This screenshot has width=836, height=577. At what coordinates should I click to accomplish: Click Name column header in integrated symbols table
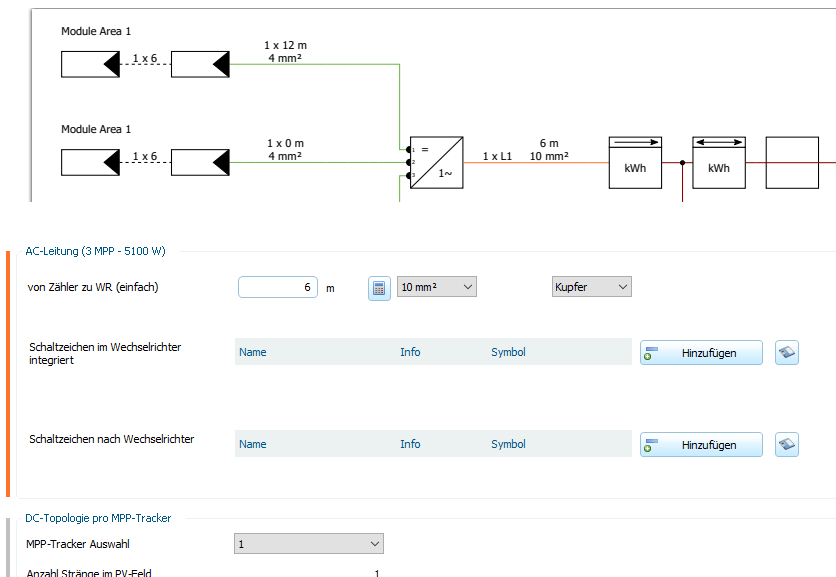(x=253, y=352)
